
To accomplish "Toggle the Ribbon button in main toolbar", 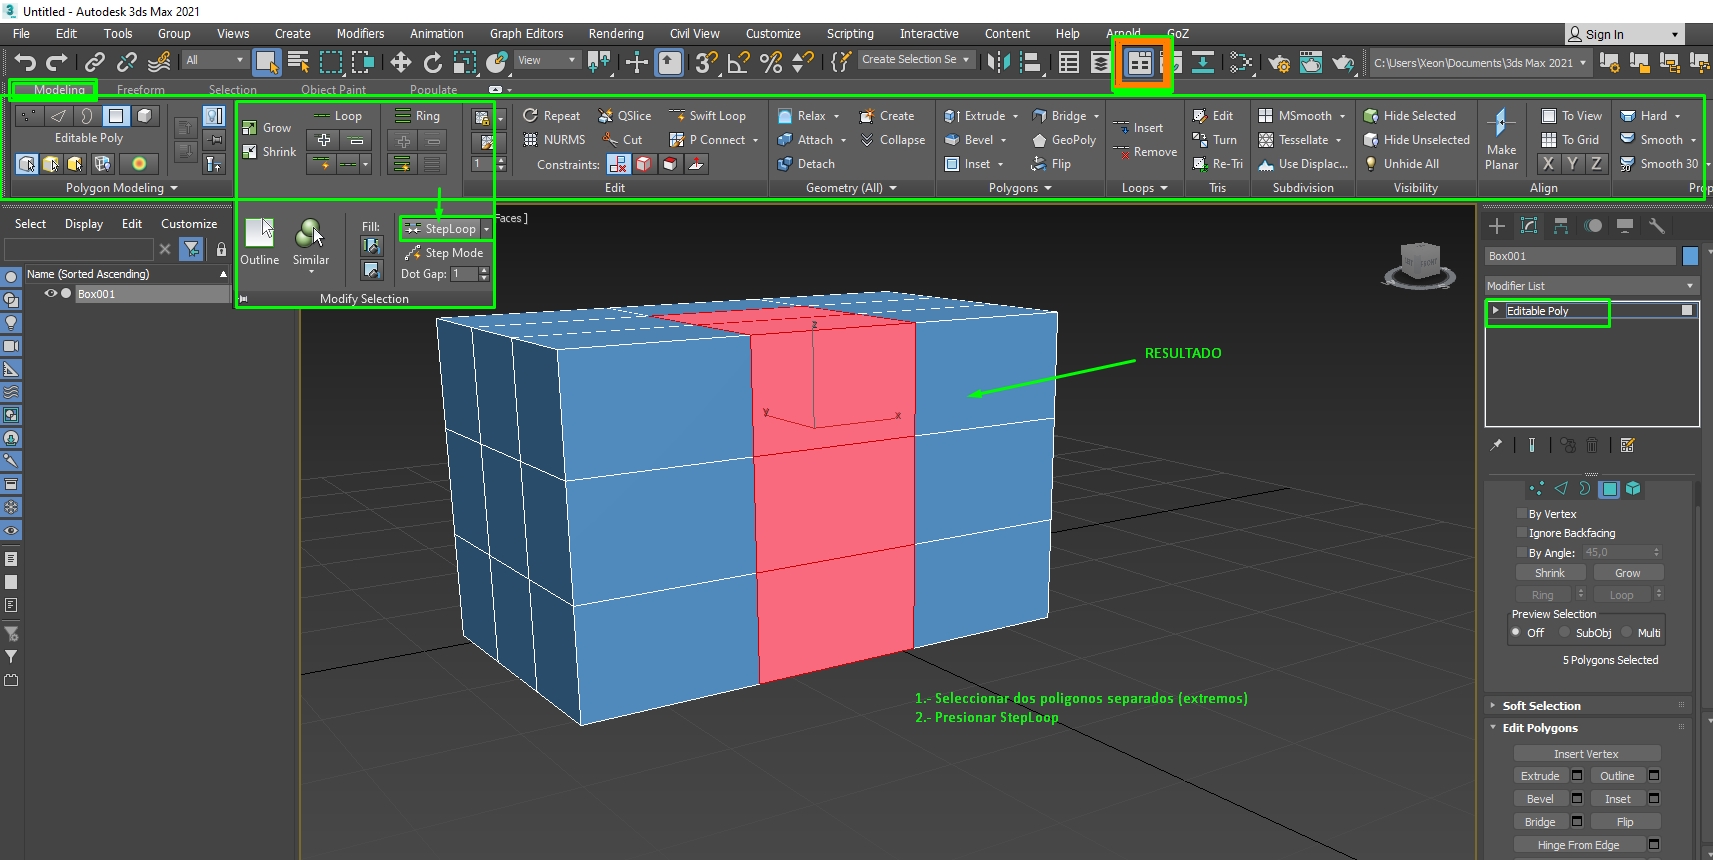I will click(x=1139, y=63).
